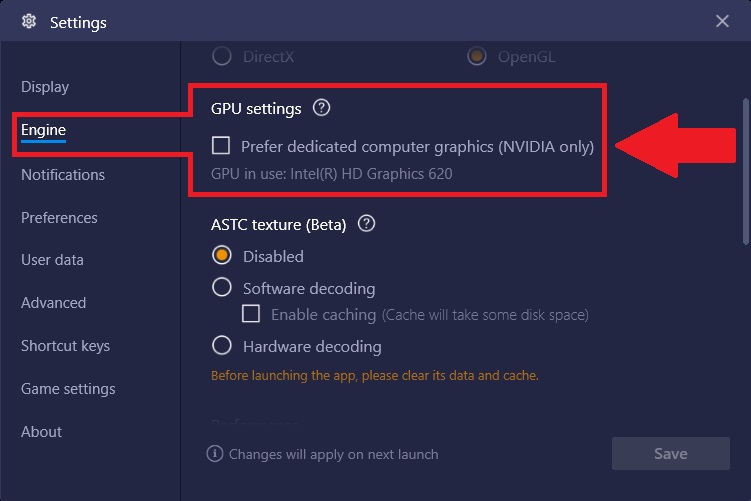Viewport: 751px width, 501px height.
Task: Open the Game settings section
Action: tap(68, 389)
